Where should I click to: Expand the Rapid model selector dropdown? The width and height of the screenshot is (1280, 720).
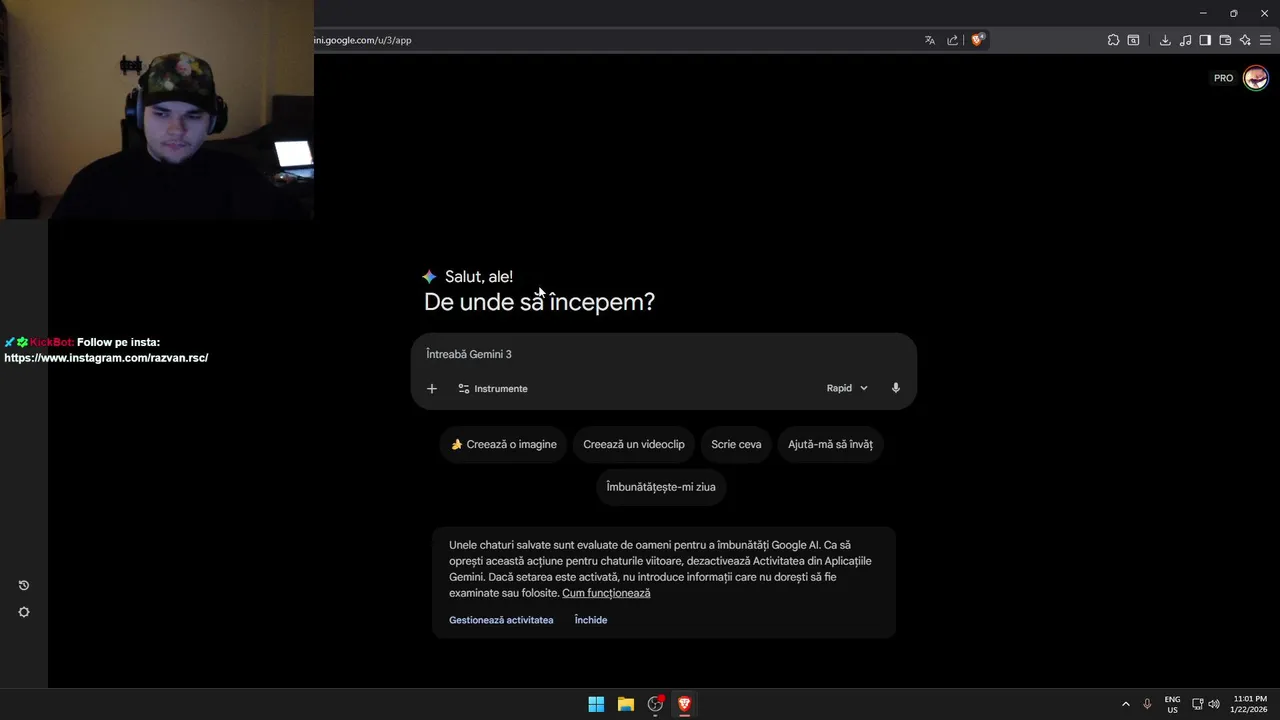pyautogui.click(x=847, y=388)
